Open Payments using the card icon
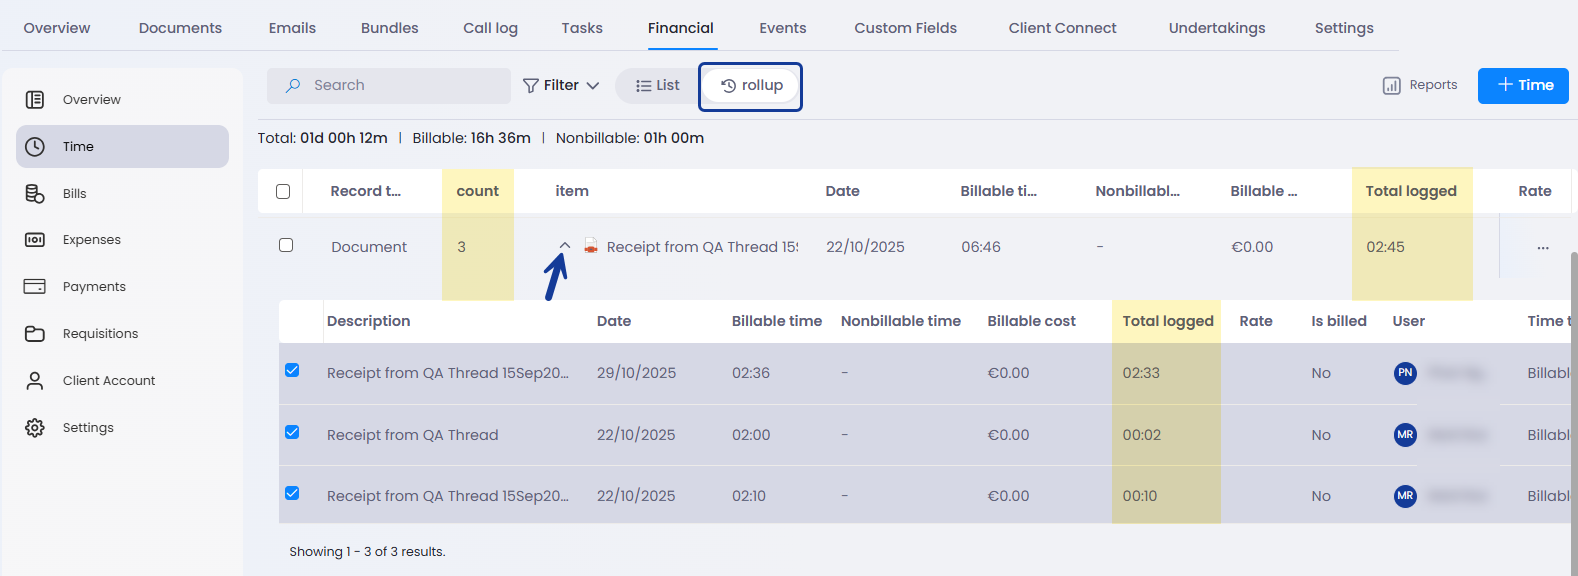This screenshot has width=1578, height=576. tap(35, 287)
